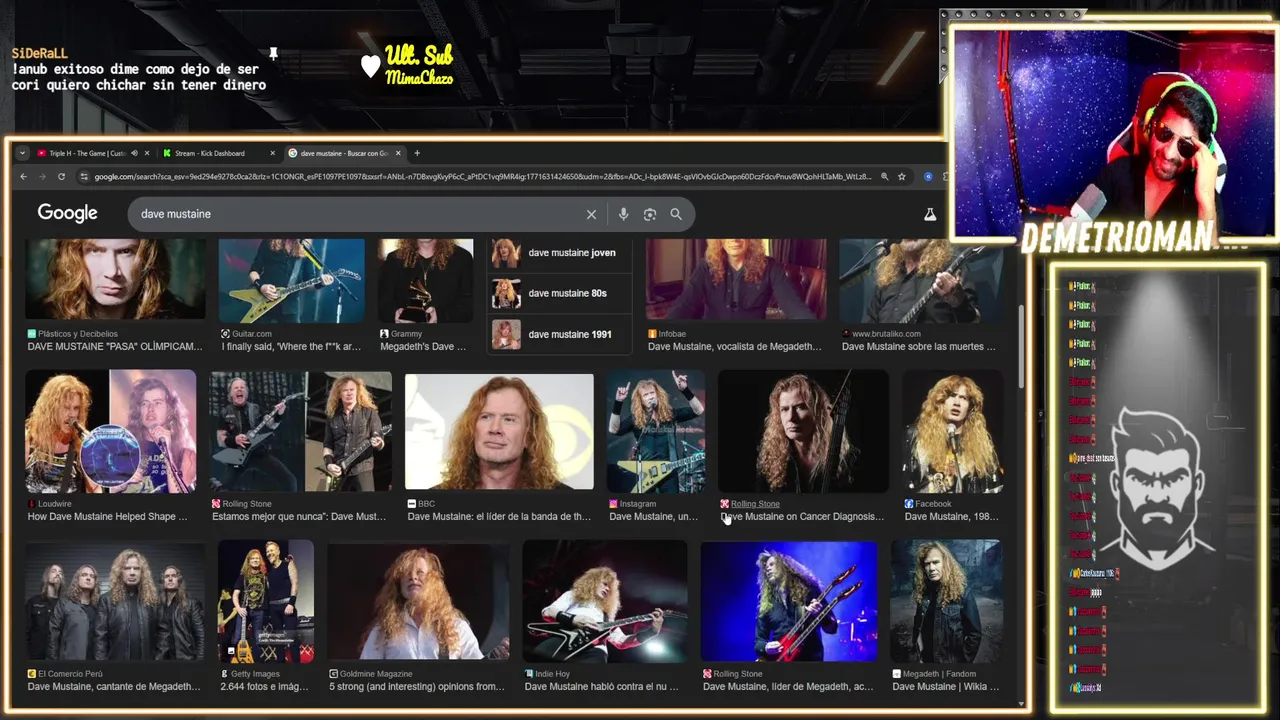
Task: Search by image with Google Lens
Action: click(x=650, y=214)
